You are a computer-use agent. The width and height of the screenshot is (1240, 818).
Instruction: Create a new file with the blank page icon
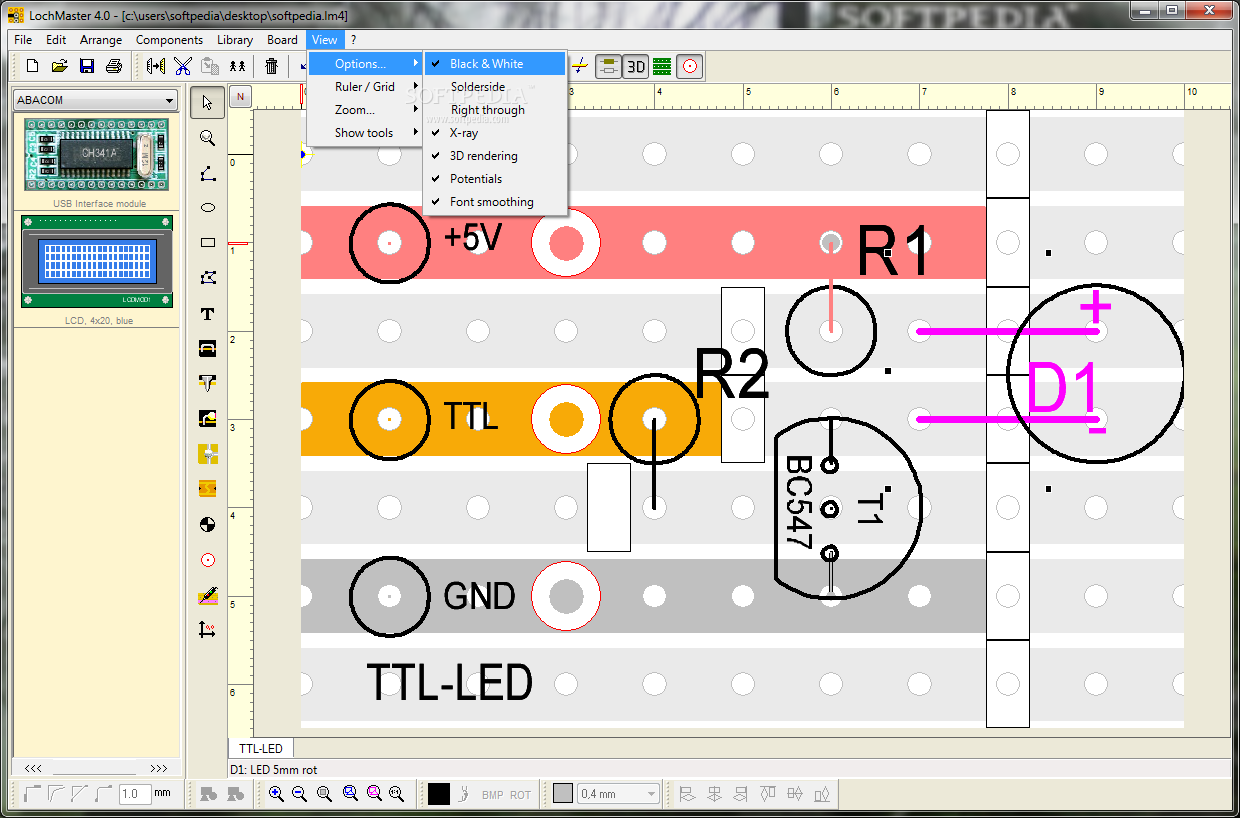coord(32,66)
